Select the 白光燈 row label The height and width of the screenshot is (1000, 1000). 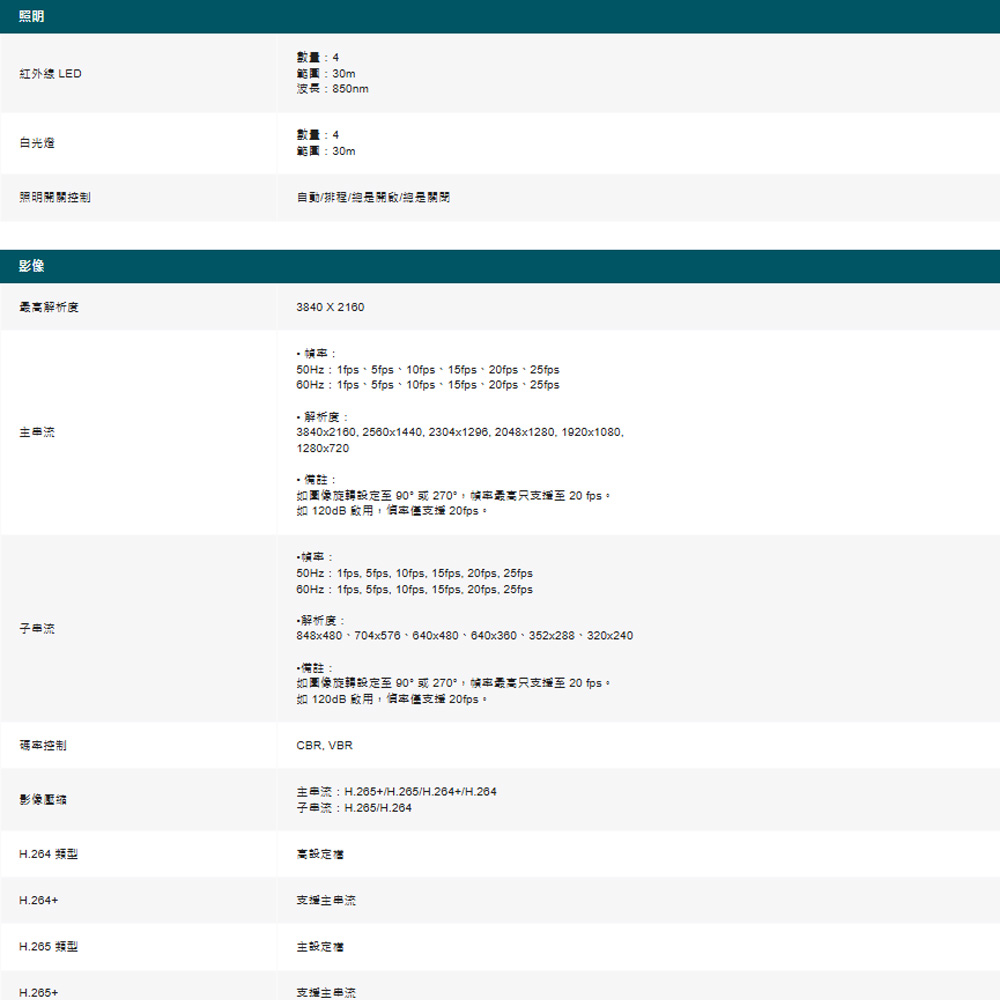37,143
